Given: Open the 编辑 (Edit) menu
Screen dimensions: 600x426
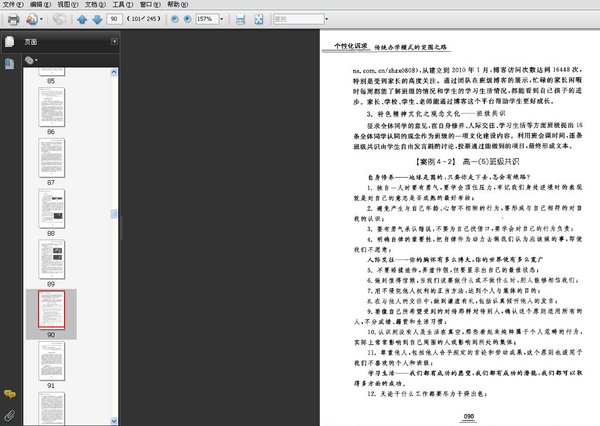Looking at the screenshot, I should click(x=41, y=4).
